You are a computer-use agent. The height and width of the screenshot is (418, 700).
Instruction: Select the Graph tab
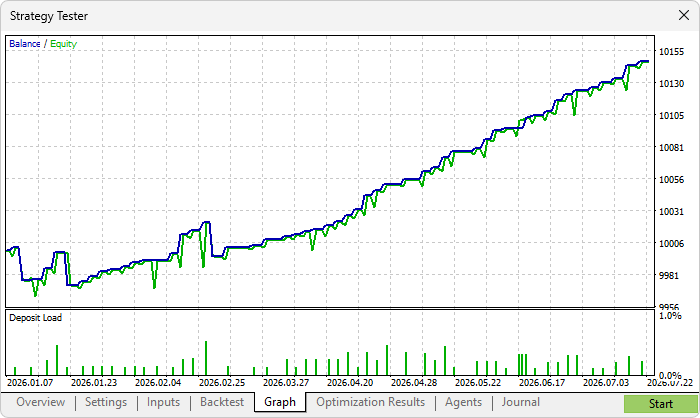pos(280,402)
